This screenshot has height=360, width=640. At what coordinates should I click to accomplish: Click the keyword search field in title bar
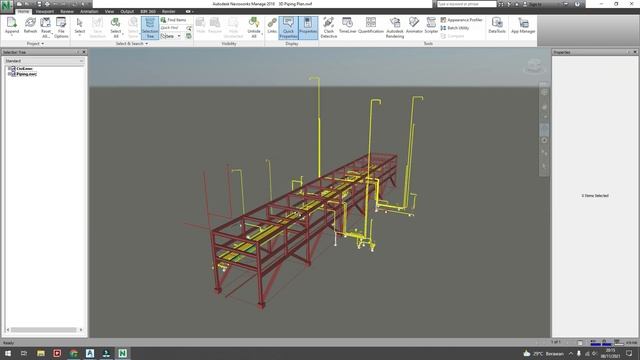[467, 4]
